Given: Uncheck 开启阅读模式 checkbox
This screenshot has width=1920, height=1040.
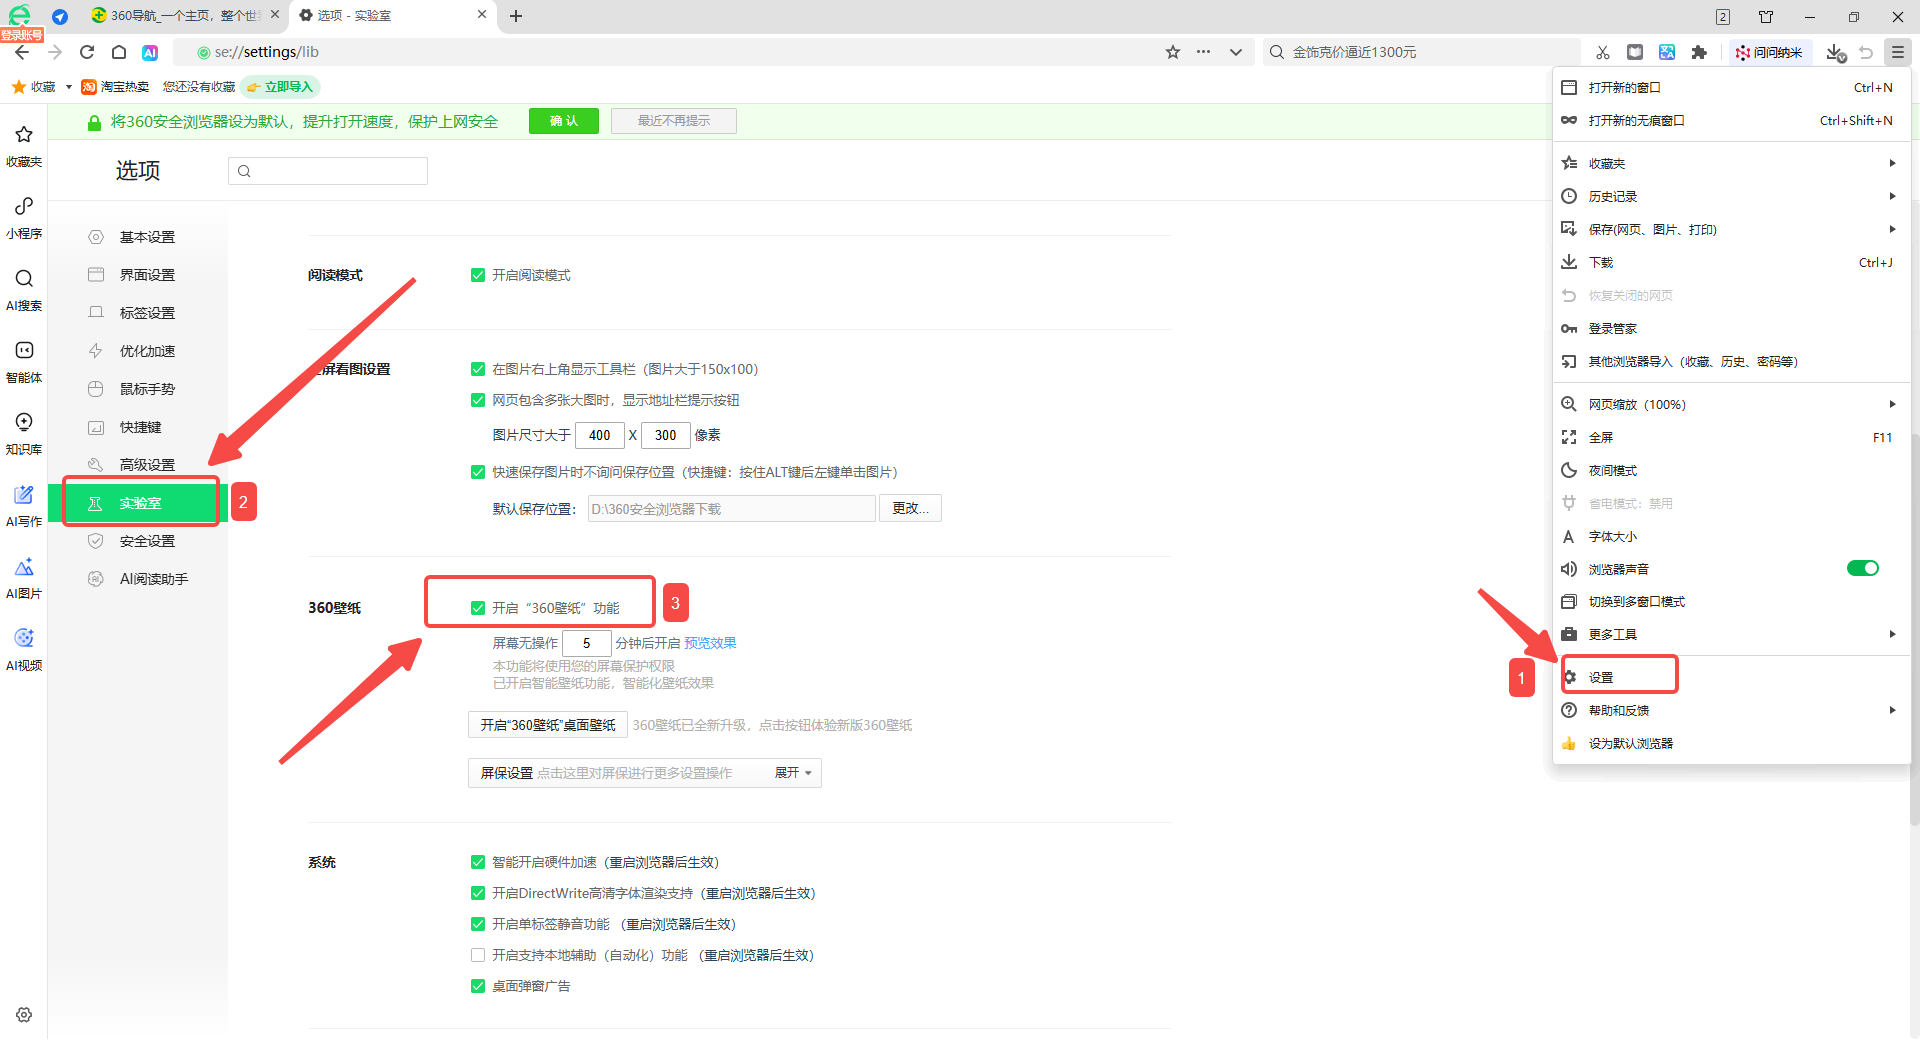Looking at the screenshot, I should coord(478,275).
